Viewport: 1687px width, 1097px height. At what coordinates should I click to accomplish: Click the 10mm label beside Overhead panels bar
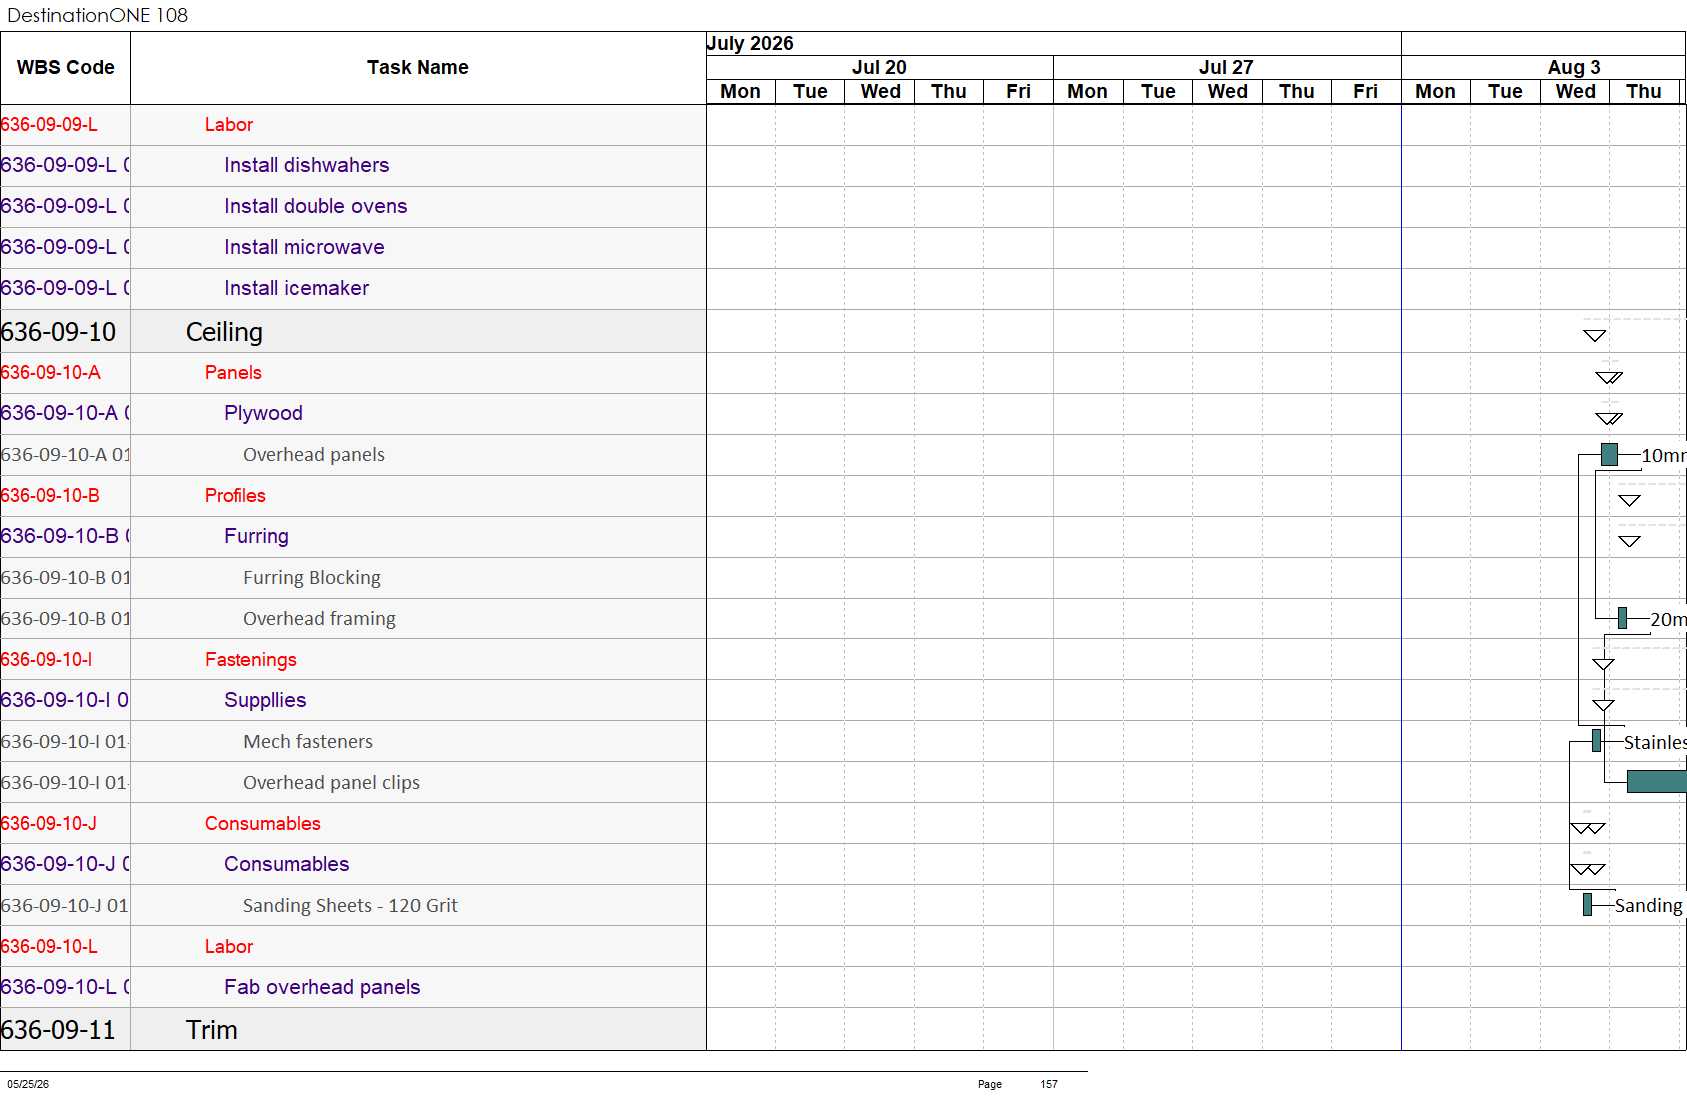point(1664,456)
